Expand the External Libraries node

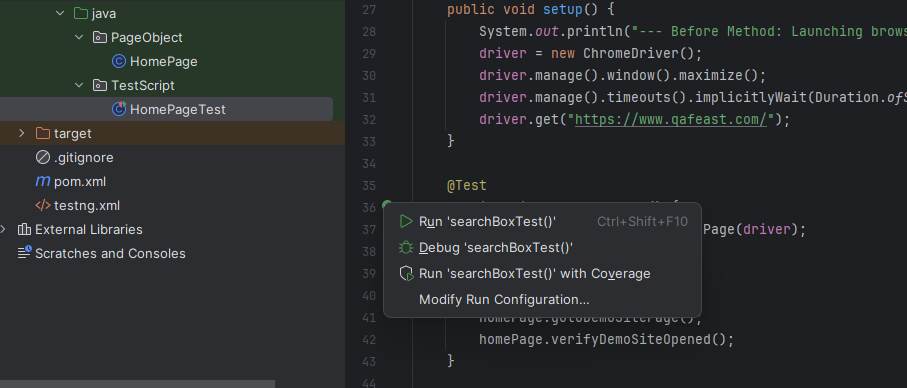coord(3,230)
